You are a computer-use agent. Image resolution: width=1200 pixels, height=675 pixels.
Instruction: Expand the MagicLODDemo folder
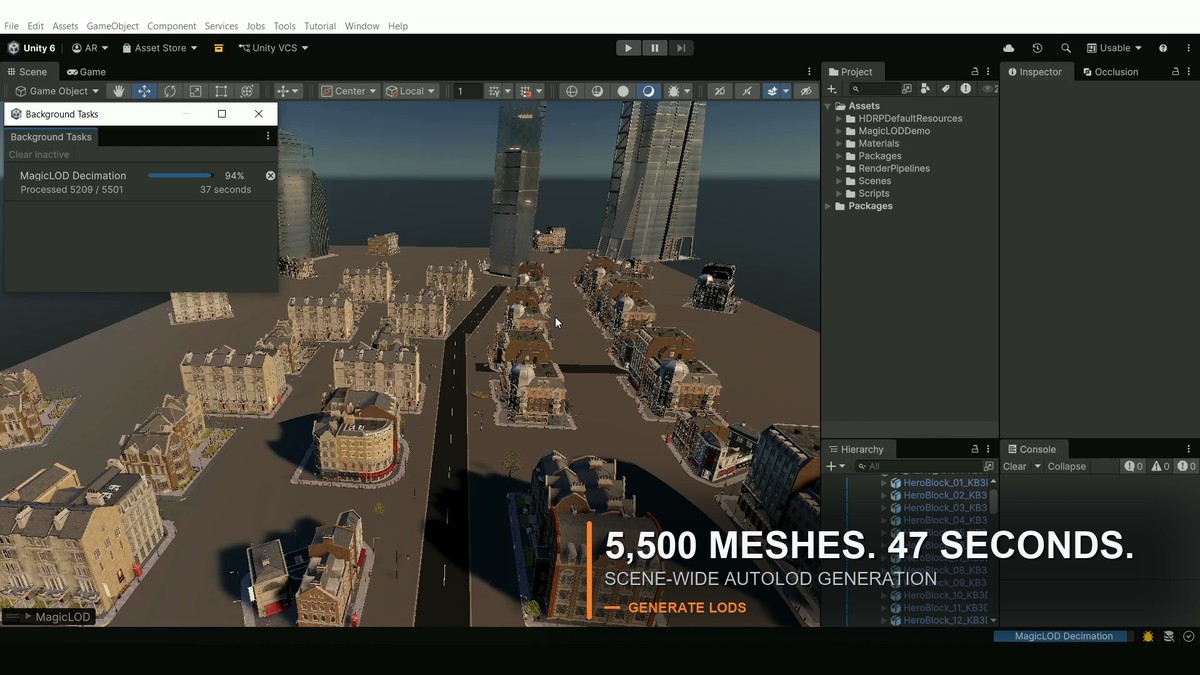click(839, 131)
